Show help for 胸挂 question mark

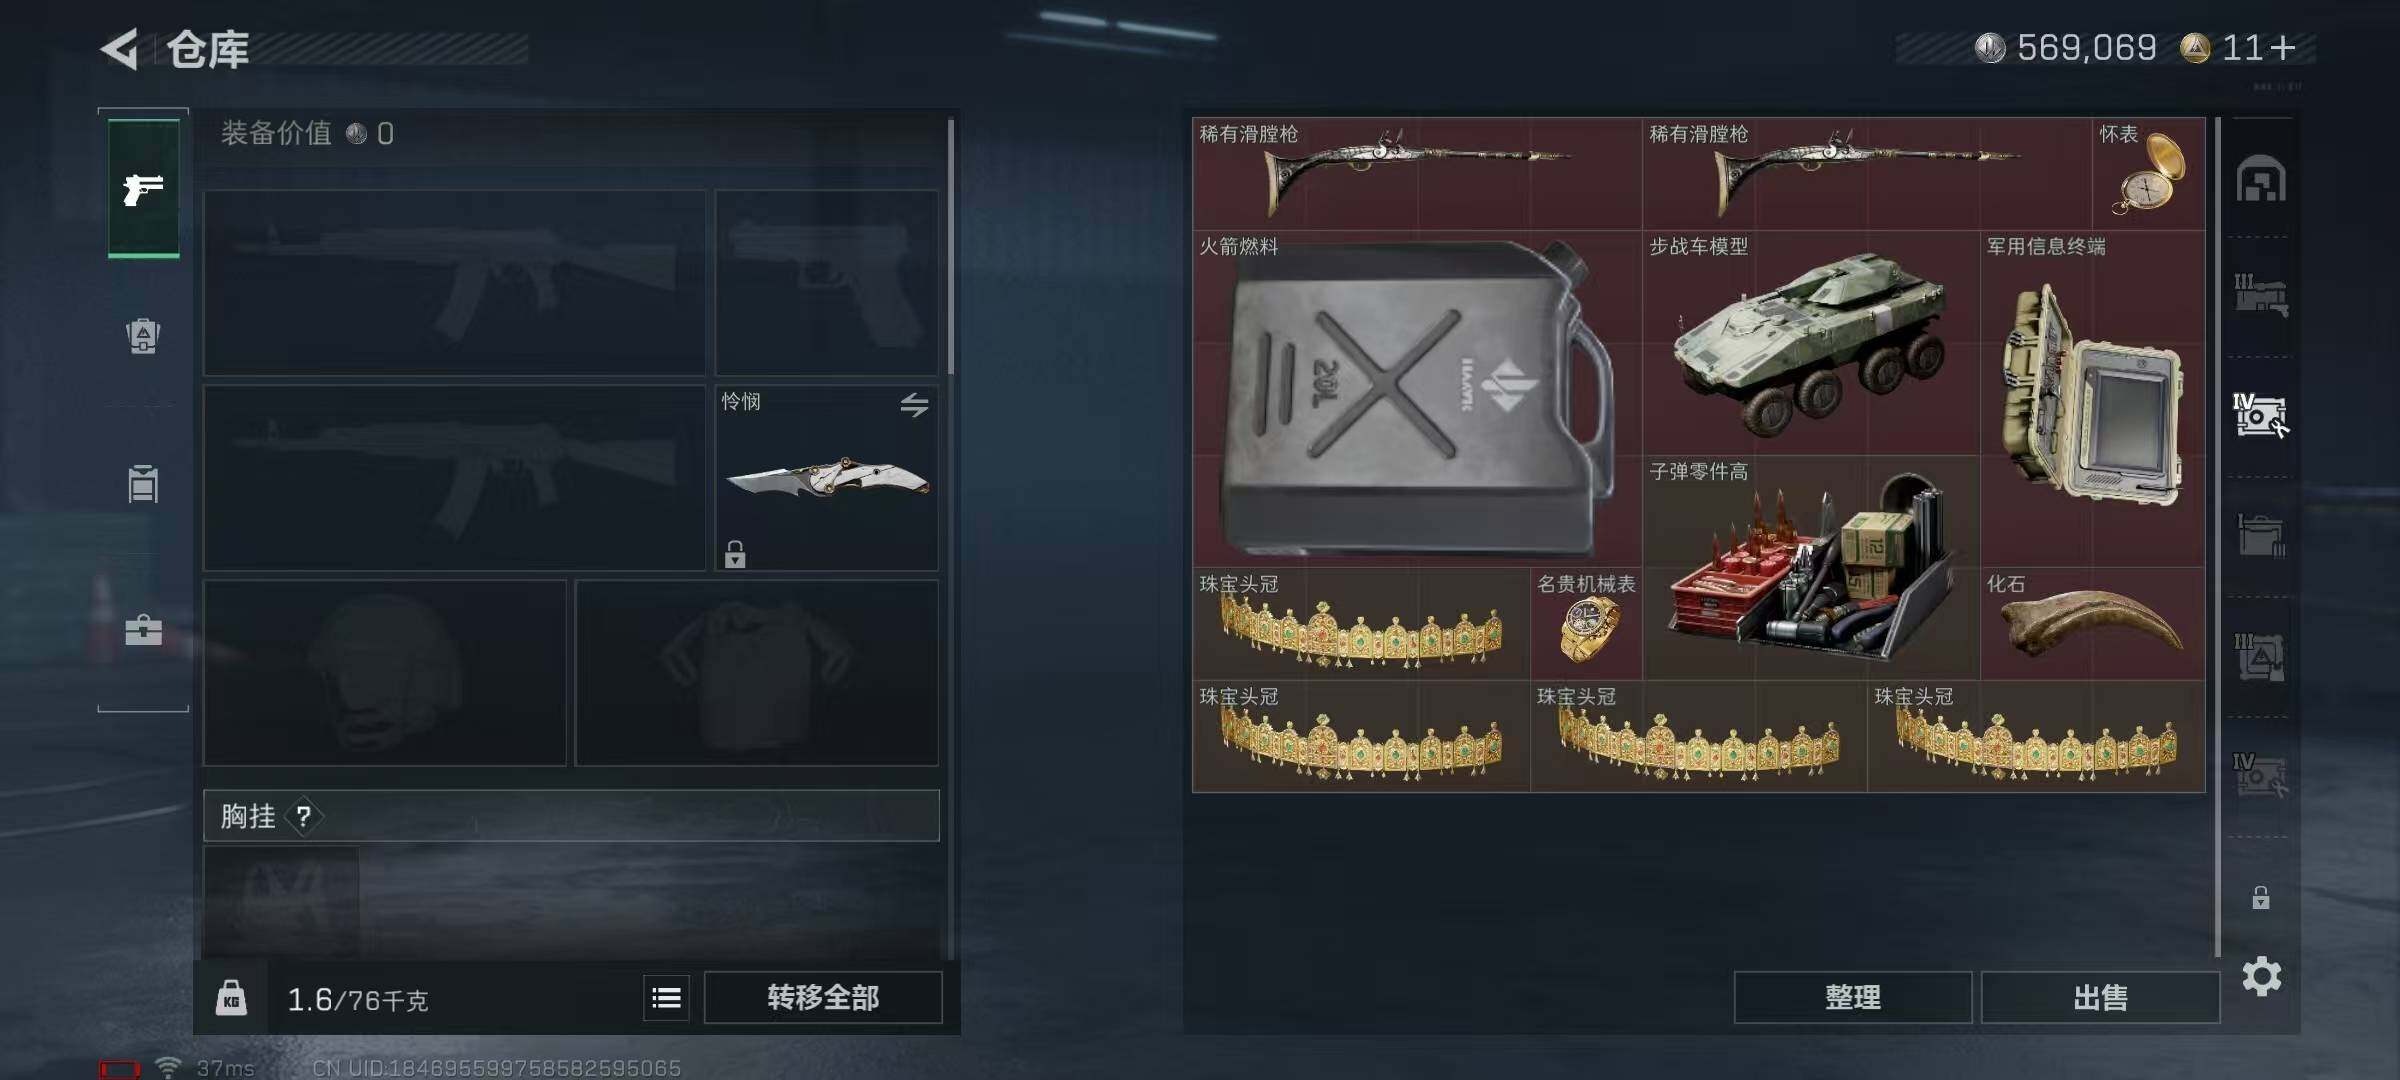tap(304, 817)
